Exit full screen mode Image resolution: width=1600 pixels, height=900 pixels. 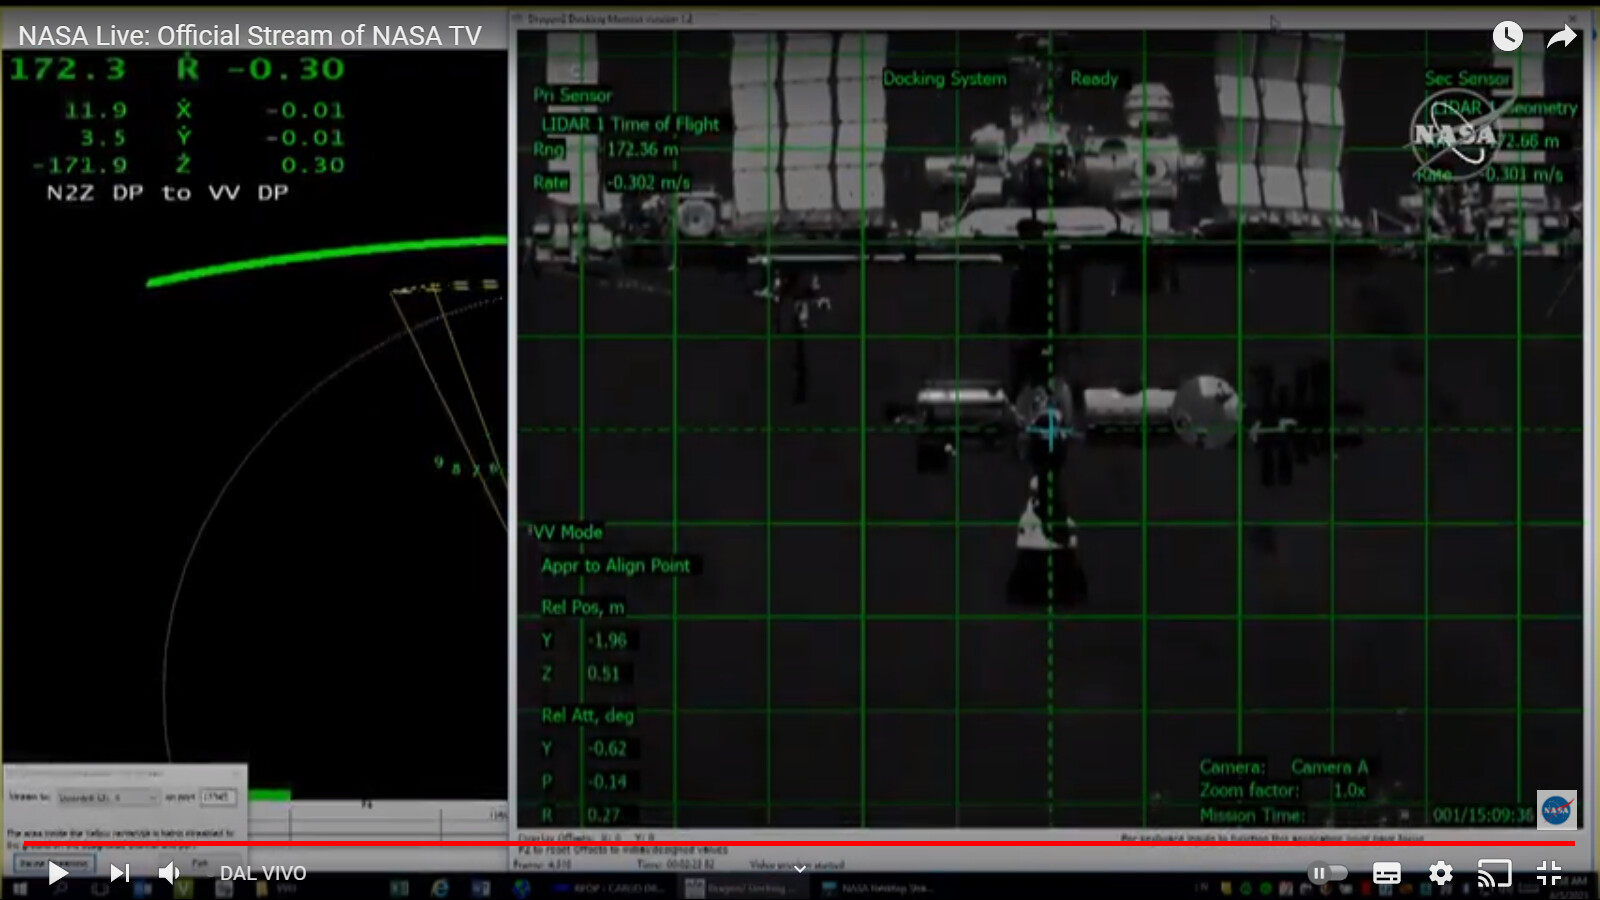[x=1548, y=873]
